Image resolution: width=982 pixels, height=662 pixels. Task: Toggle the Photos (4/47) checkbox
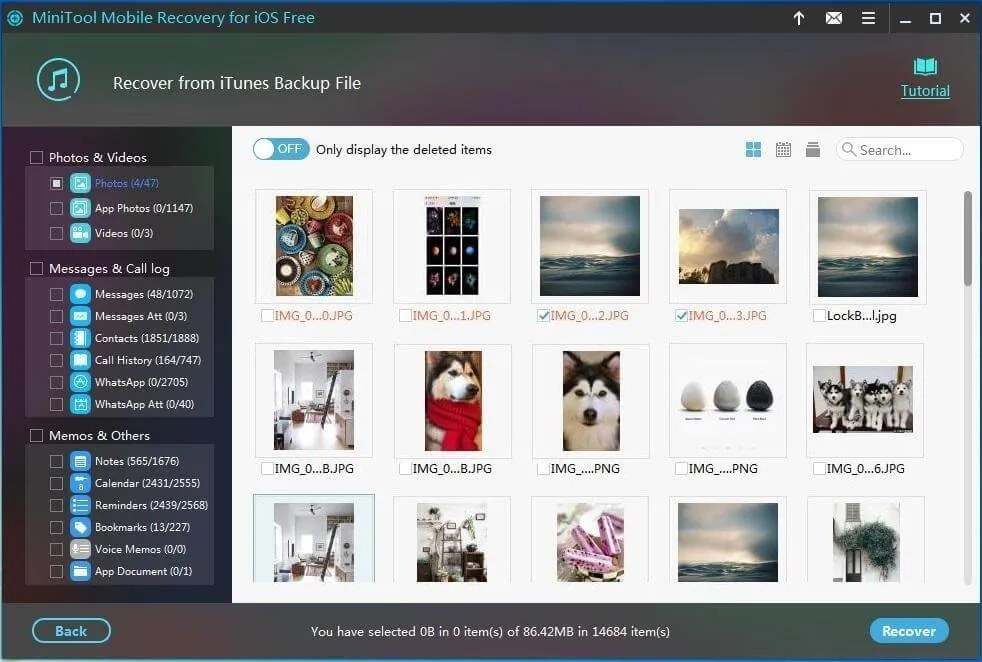tap(56, 183)
